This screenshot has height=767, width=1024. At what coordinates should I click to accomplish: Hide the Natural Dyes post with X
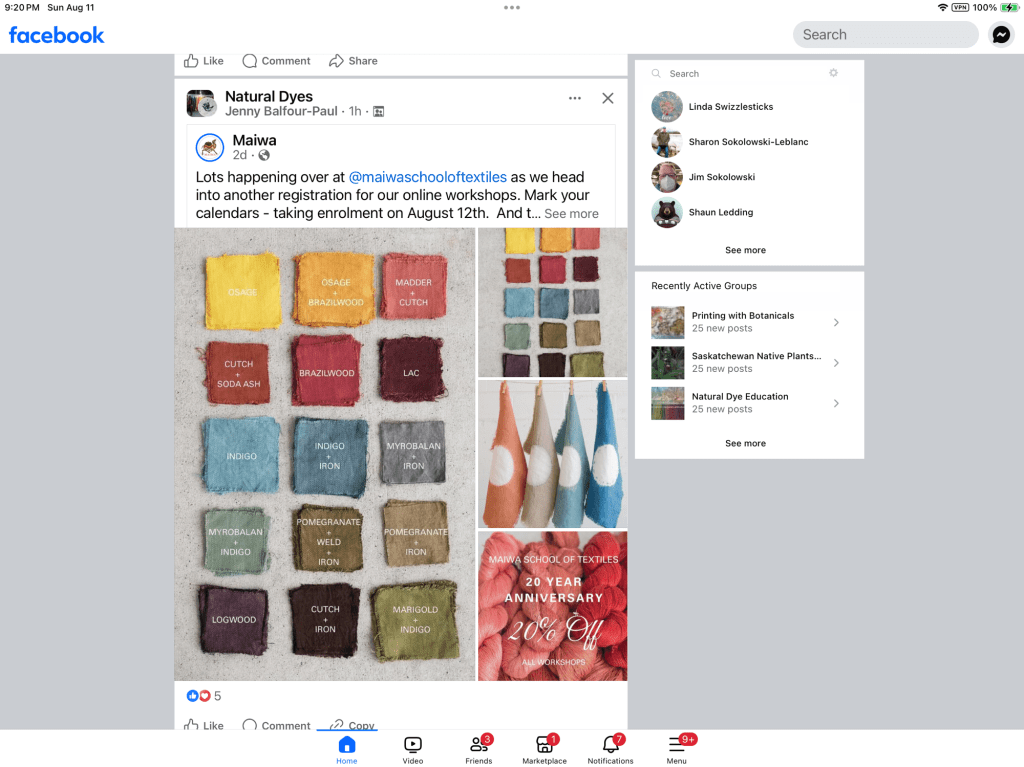point(607,98)
